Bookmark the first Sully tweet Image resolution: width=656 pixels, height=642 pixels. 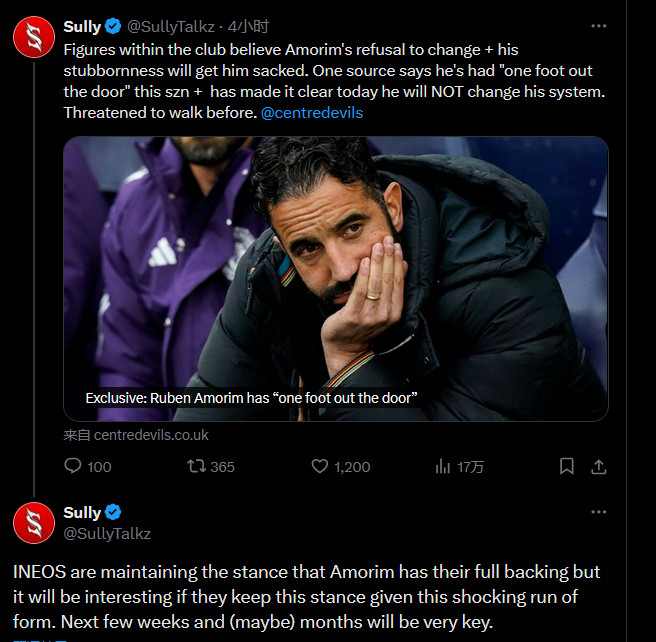click(x=566, y=466)
